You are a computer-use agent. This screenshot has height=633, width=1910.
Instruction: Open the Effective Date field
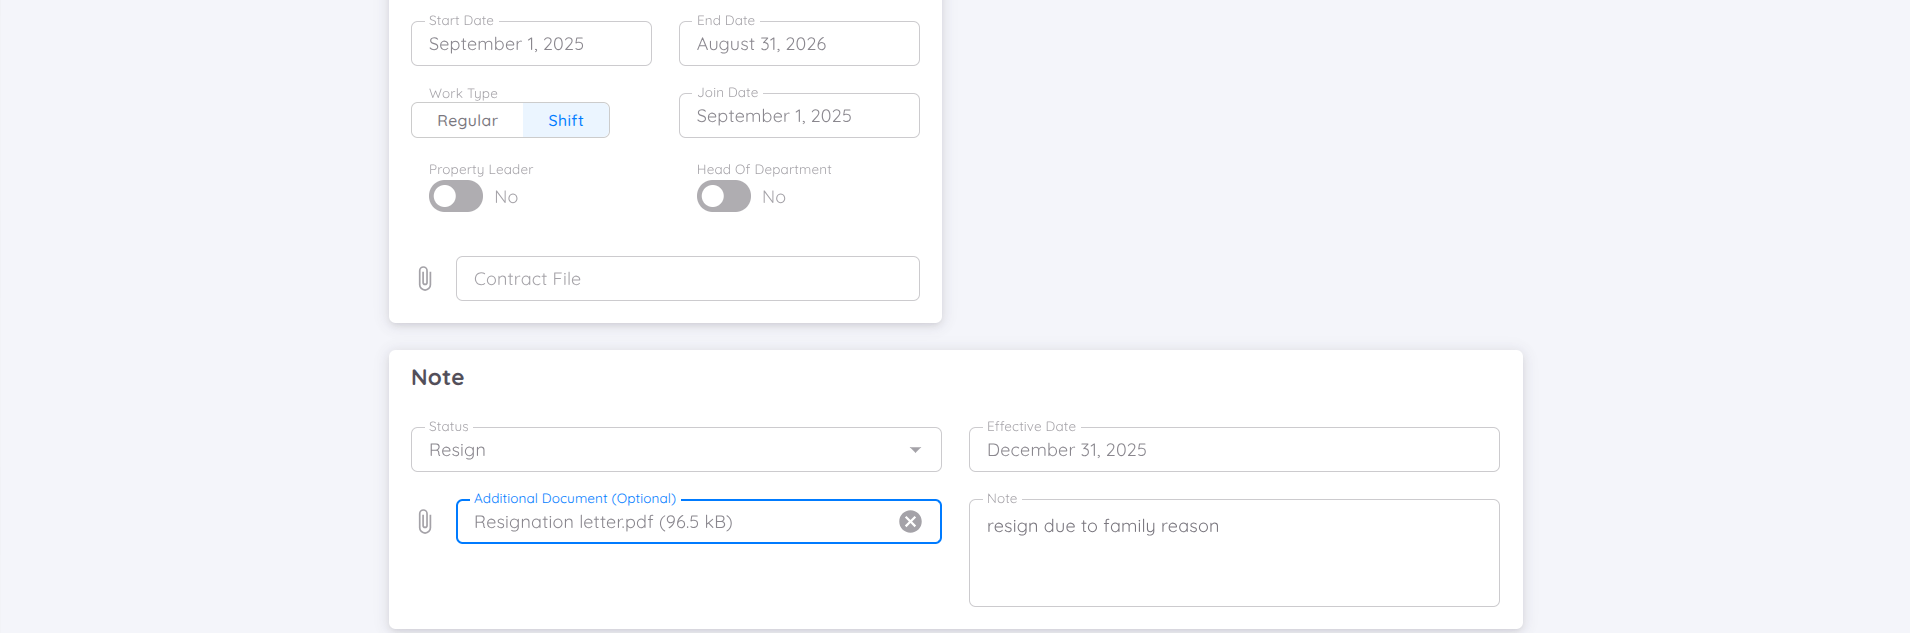1234,450
